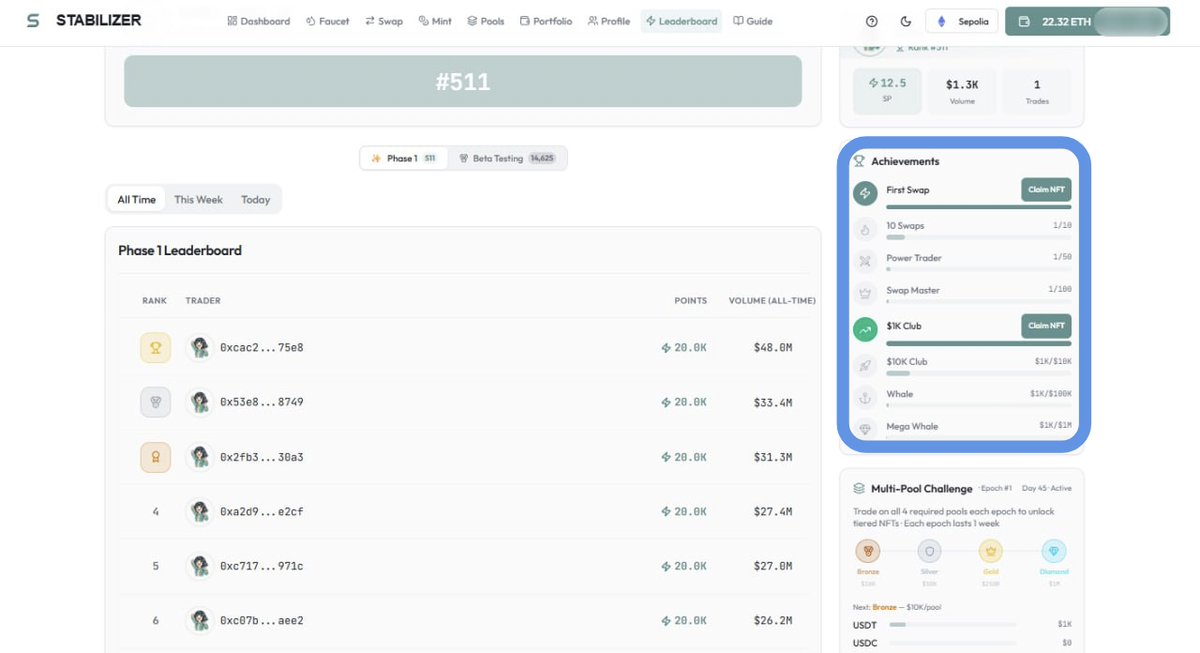Click the Gold tier crown badge
The image size is (1200, 653).
point(991,551)
